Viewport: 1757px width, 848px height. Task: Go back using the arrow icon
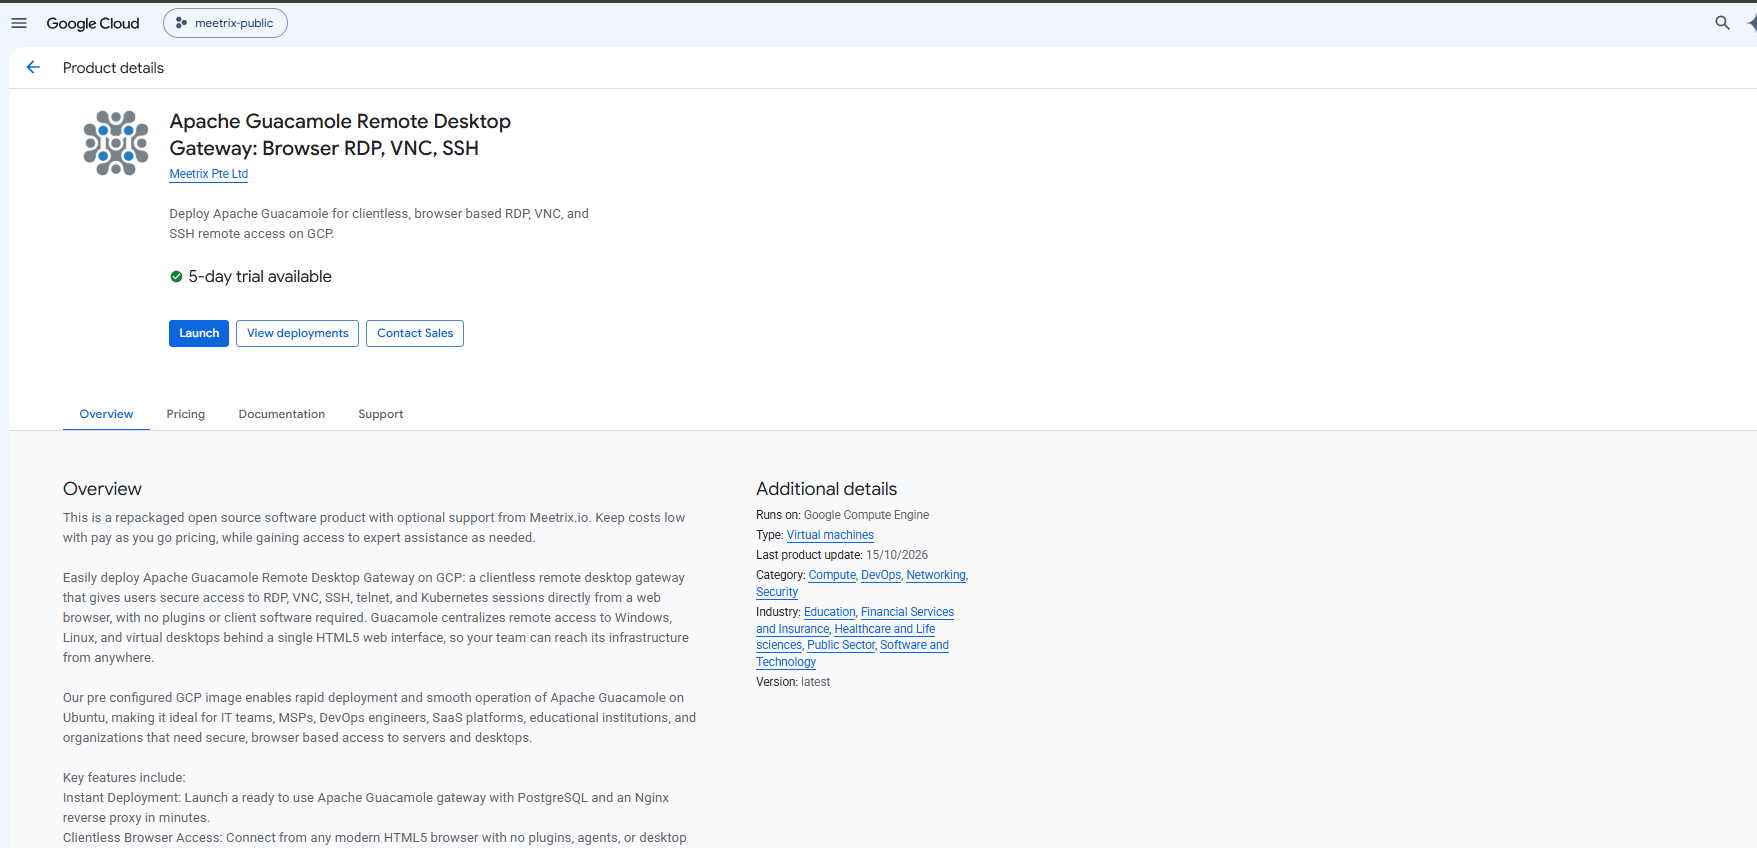[33, 67]
